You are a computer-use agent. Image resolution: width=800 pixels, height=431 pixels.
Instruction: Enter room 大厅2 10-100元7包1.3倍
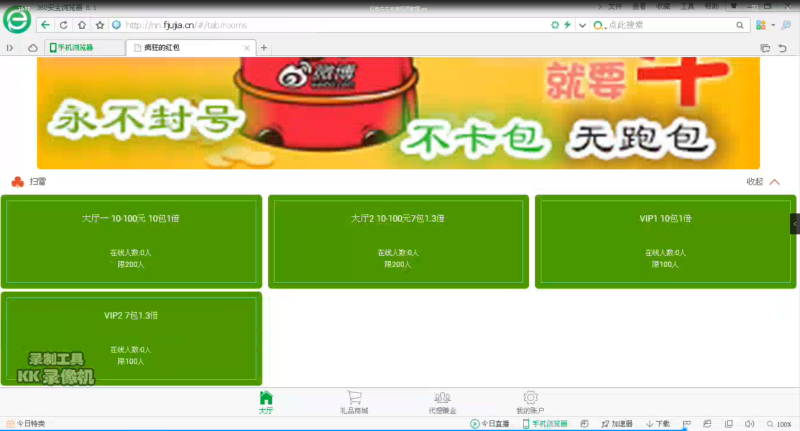(398, 241)
